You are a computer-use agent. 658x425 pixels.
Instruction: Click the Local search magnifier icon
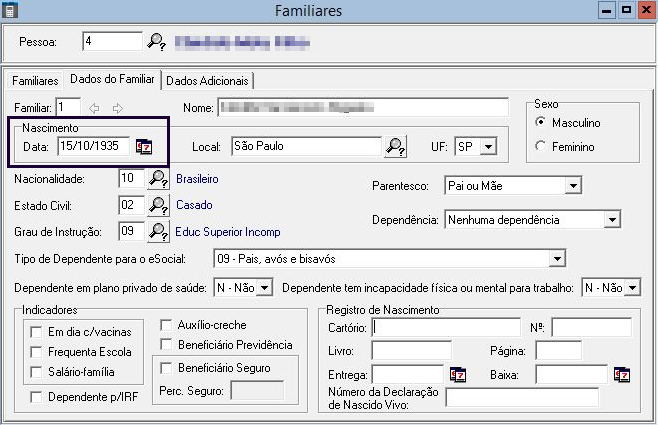coord(395,147)
